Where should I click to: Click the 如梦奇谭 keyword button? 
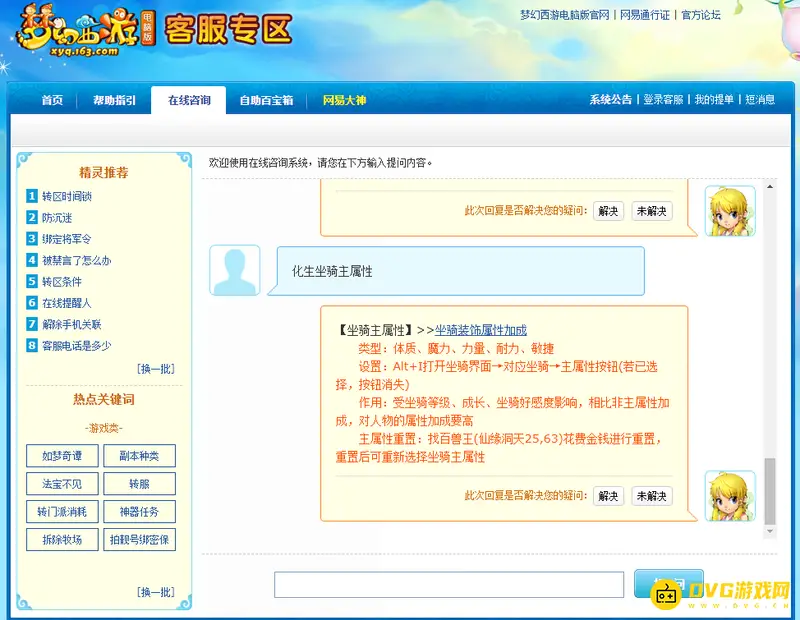point(62,456)
